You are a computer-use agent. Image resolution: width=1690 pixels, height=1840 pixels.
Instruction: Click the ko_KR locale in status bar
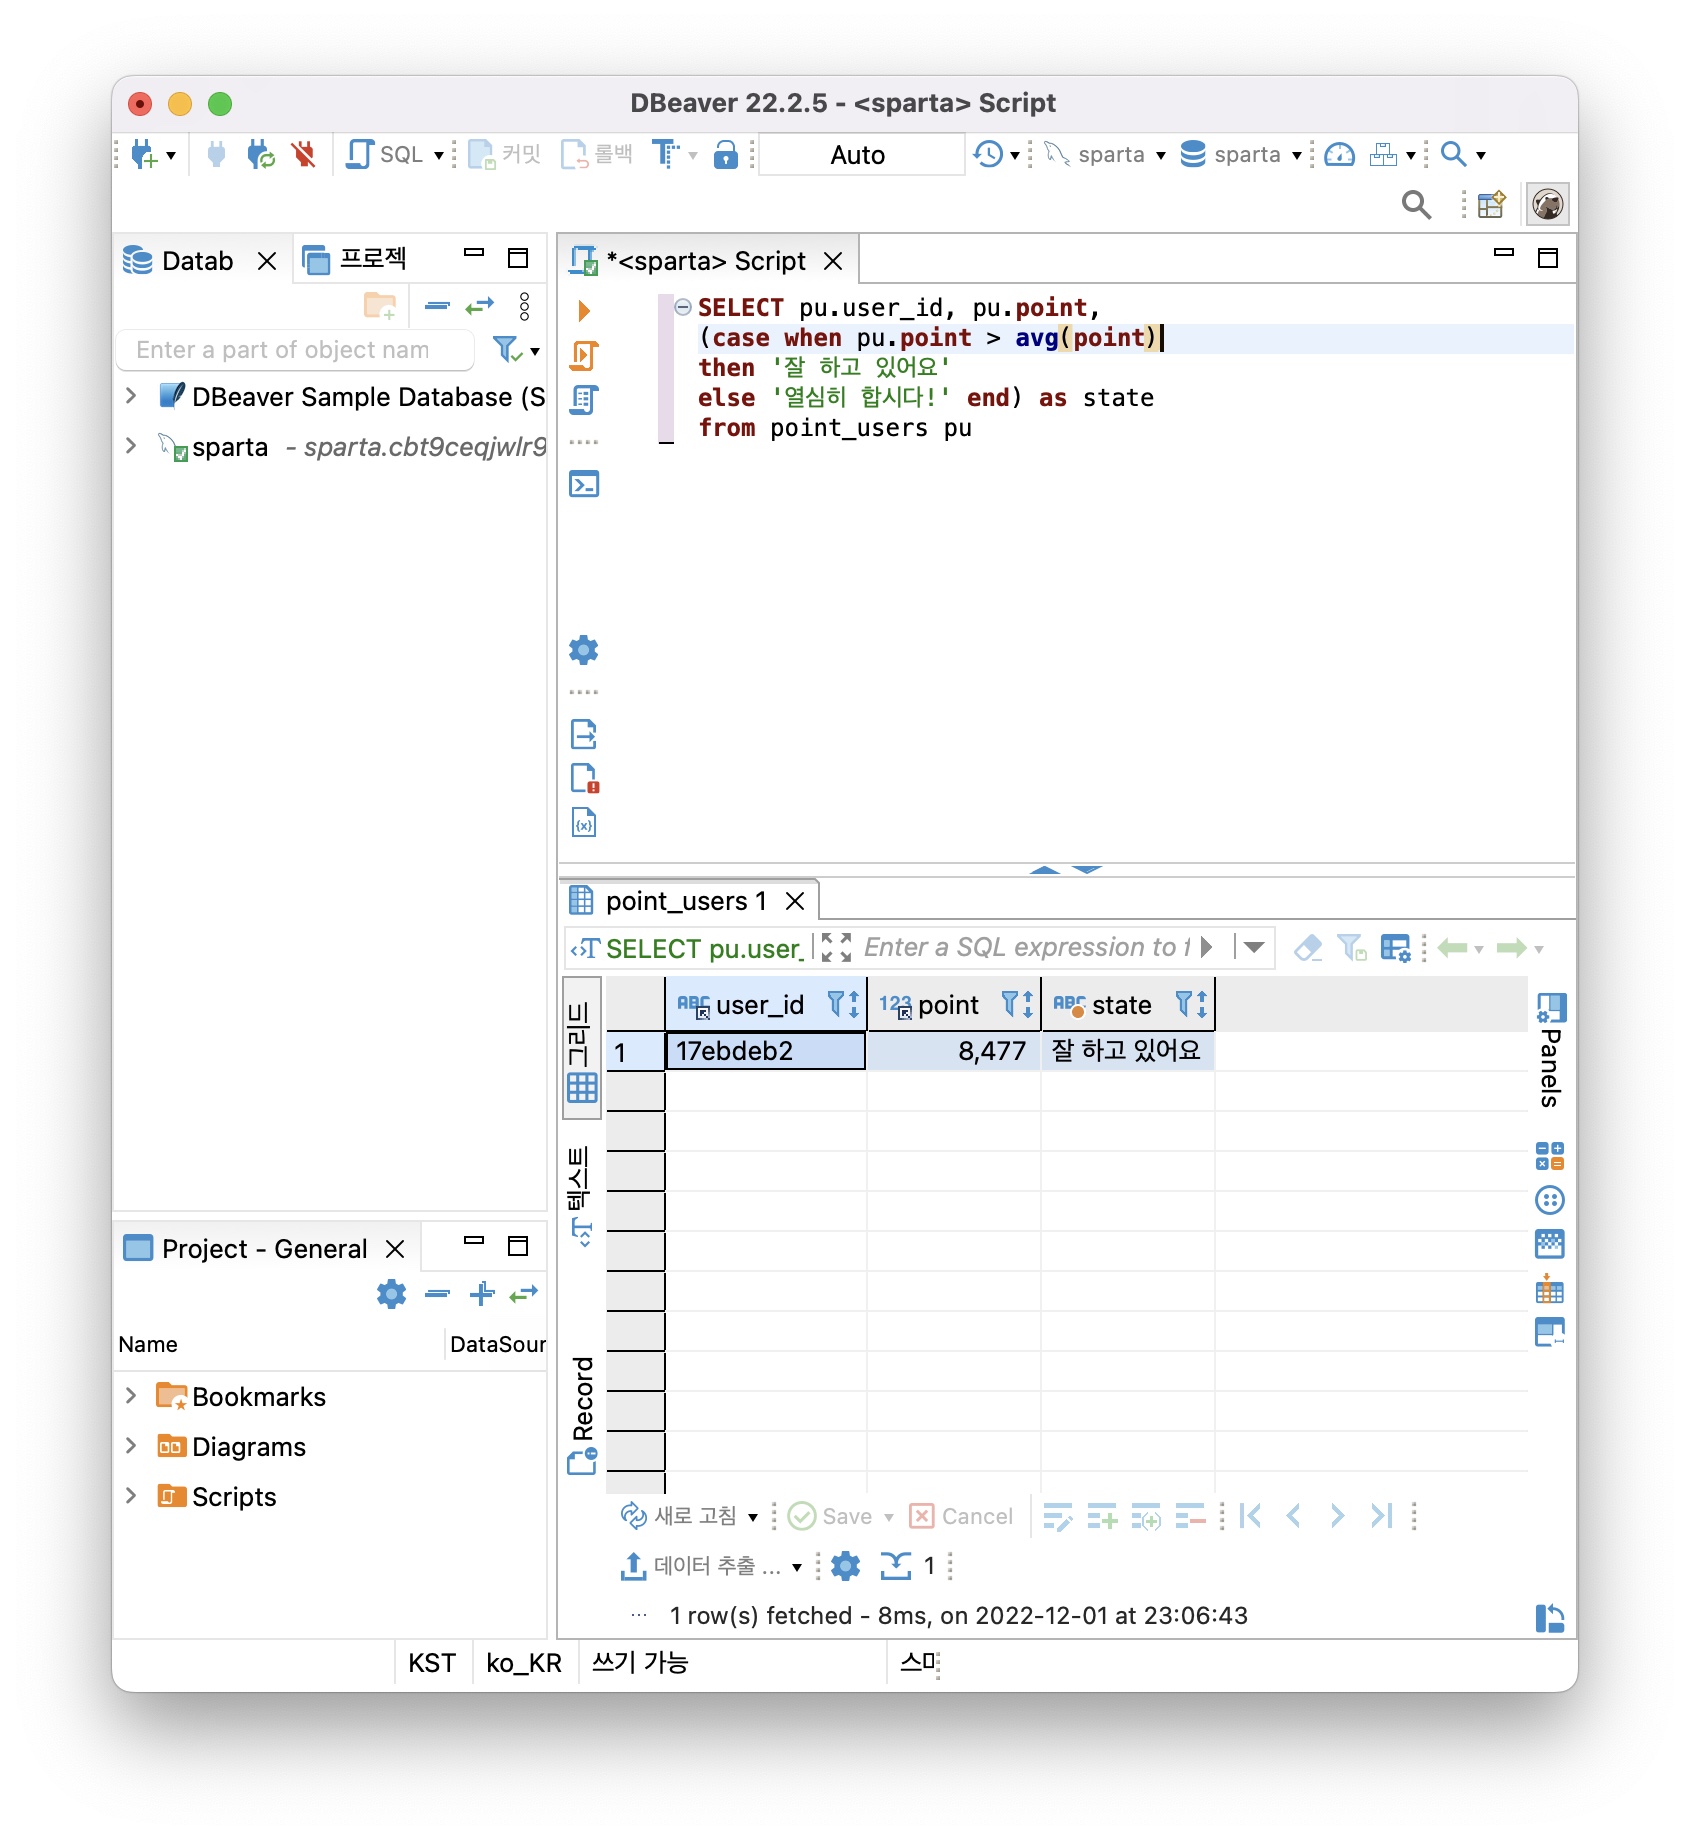[x=524, y=1663]
